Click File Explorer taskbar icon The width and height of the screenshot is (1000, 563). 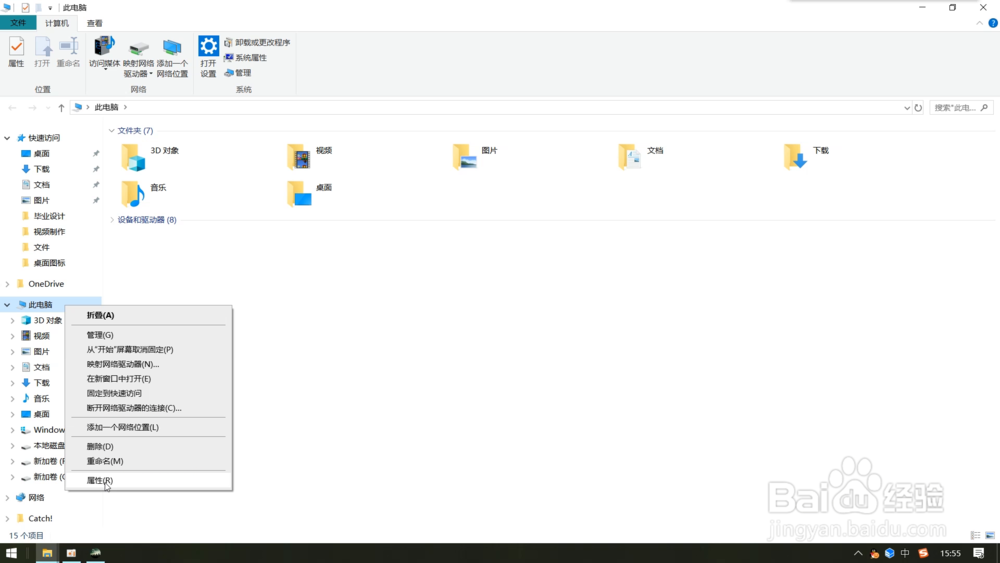pos(47,553)
